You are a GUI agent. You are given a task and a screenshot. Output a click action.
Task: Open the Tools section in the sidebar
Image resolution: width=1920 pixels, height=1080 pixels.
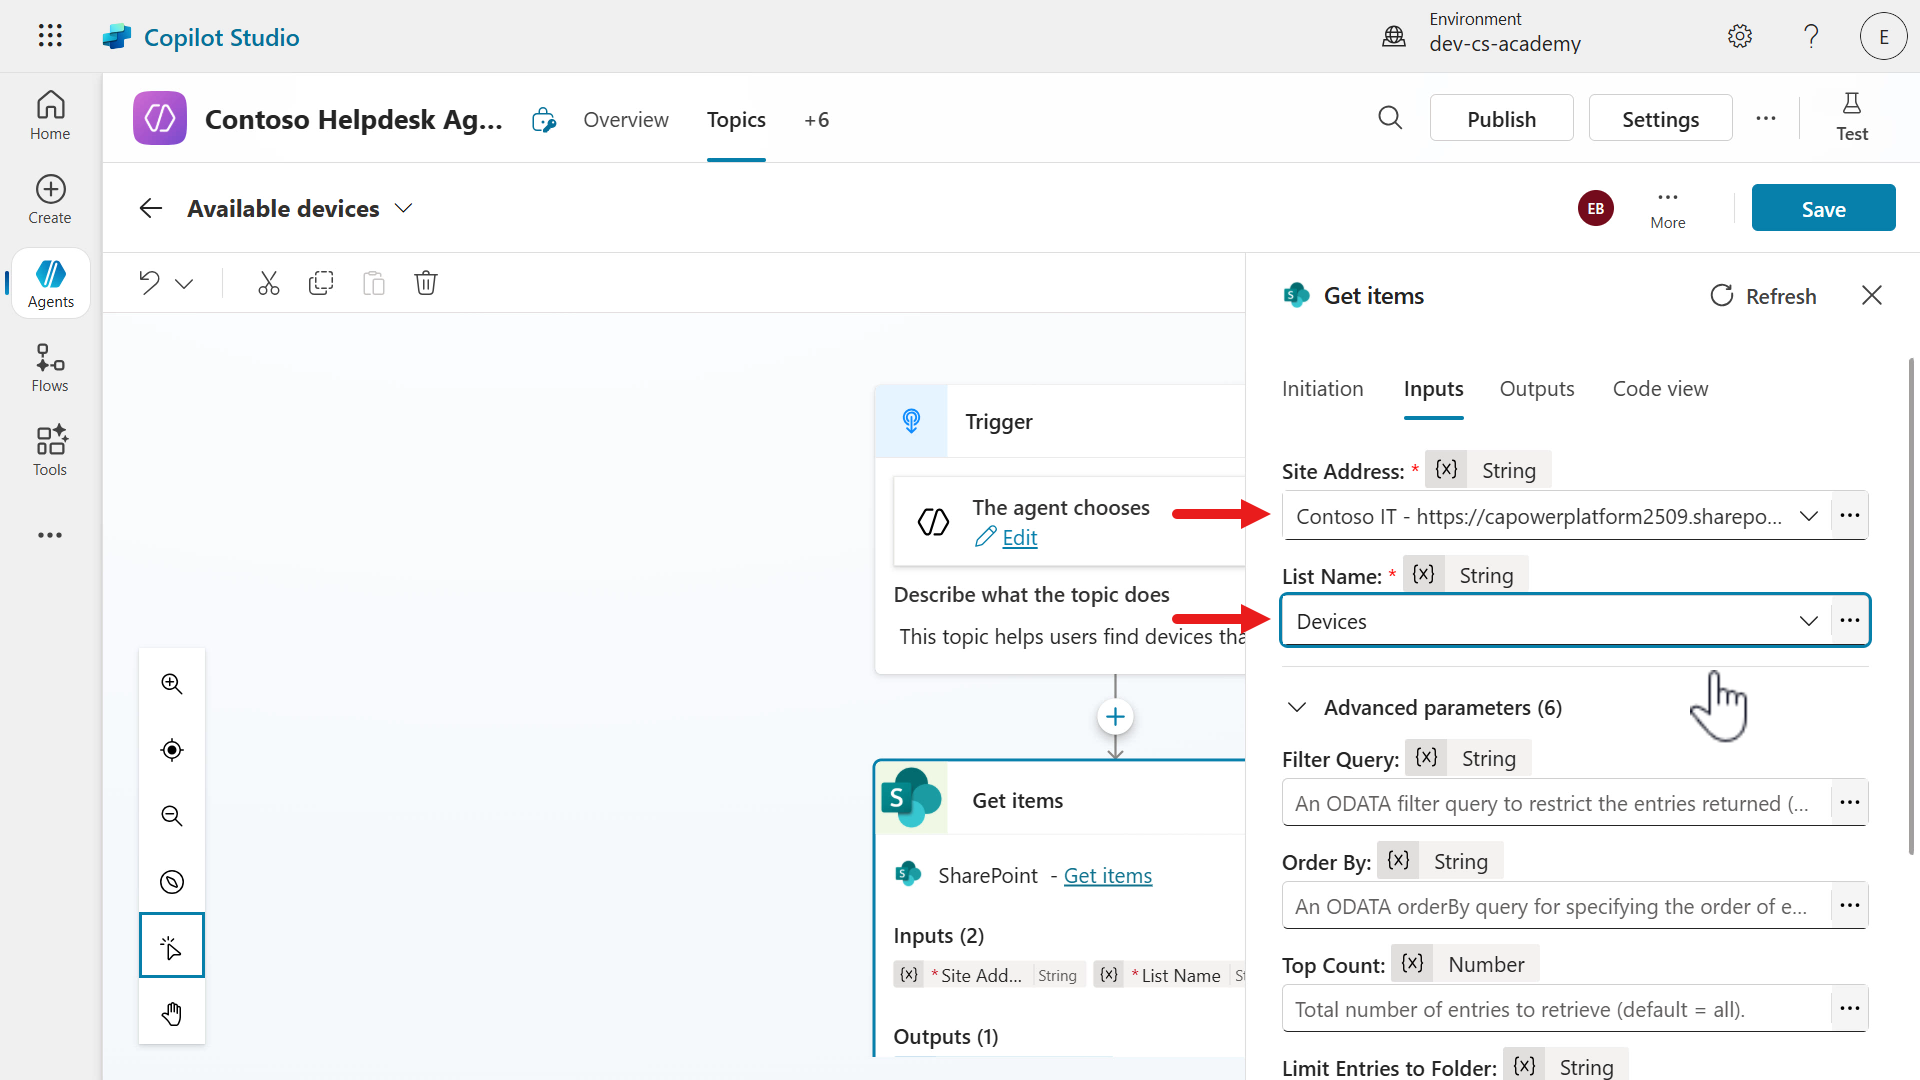(x=49, y=449)
